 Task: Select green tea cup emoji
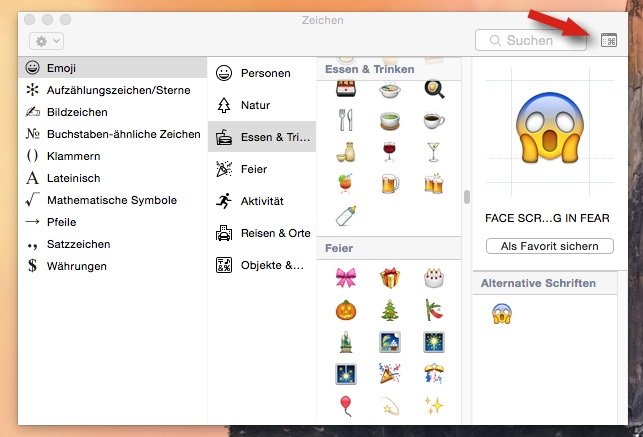click(390, 121)
